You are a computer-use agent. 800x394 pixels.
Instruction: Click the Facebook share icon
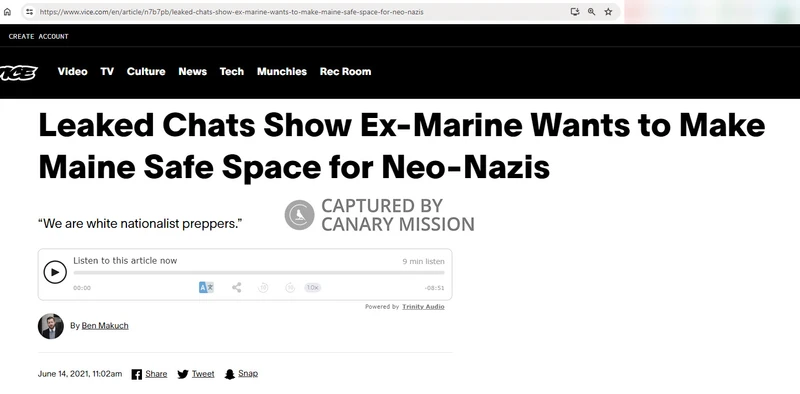(x=137, y=375)
